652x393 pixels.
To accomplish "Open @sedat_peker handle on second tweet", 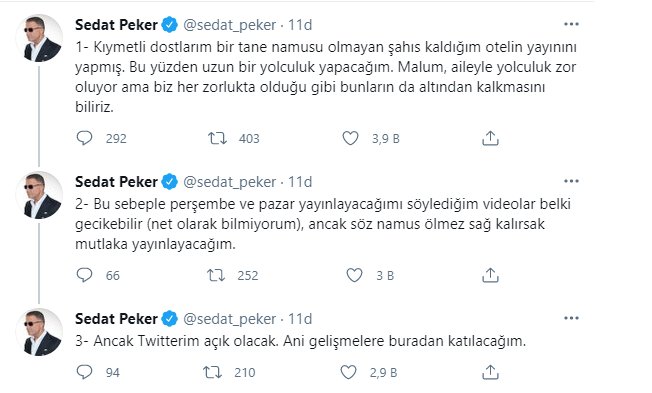I will [230, 182].
